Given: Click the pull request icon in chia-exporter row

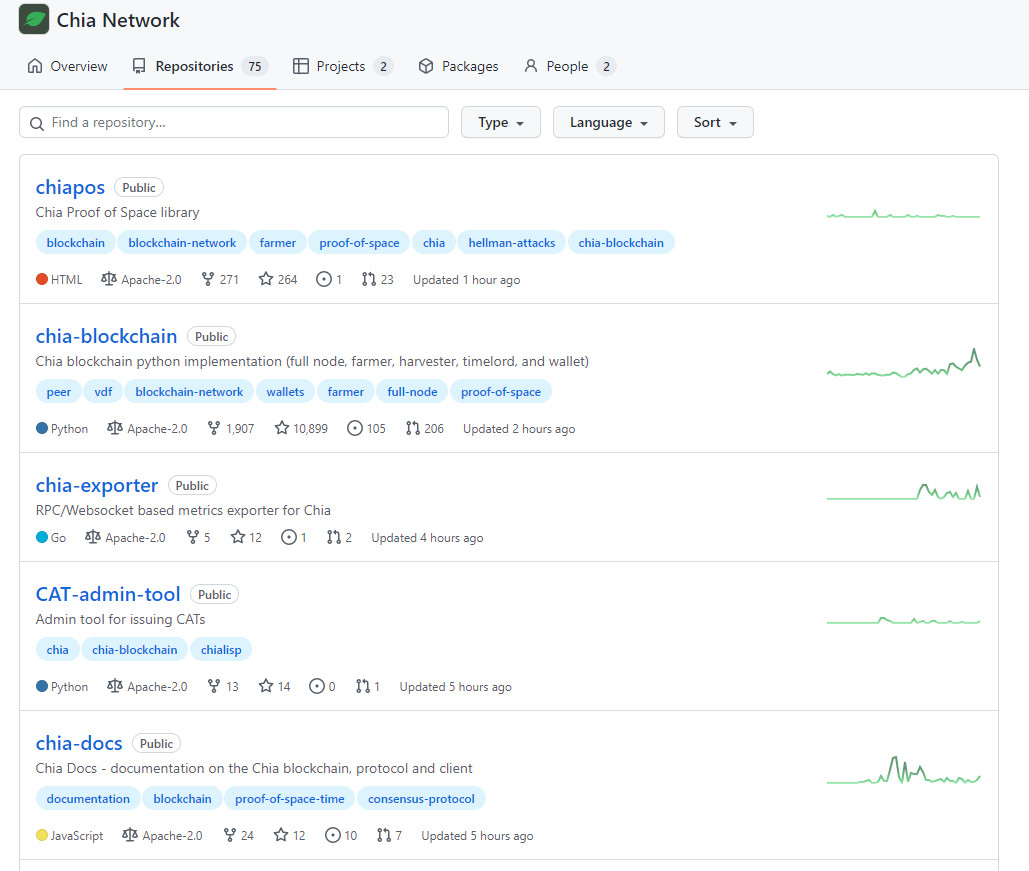Looking at the screenshot, I should 334,538.
